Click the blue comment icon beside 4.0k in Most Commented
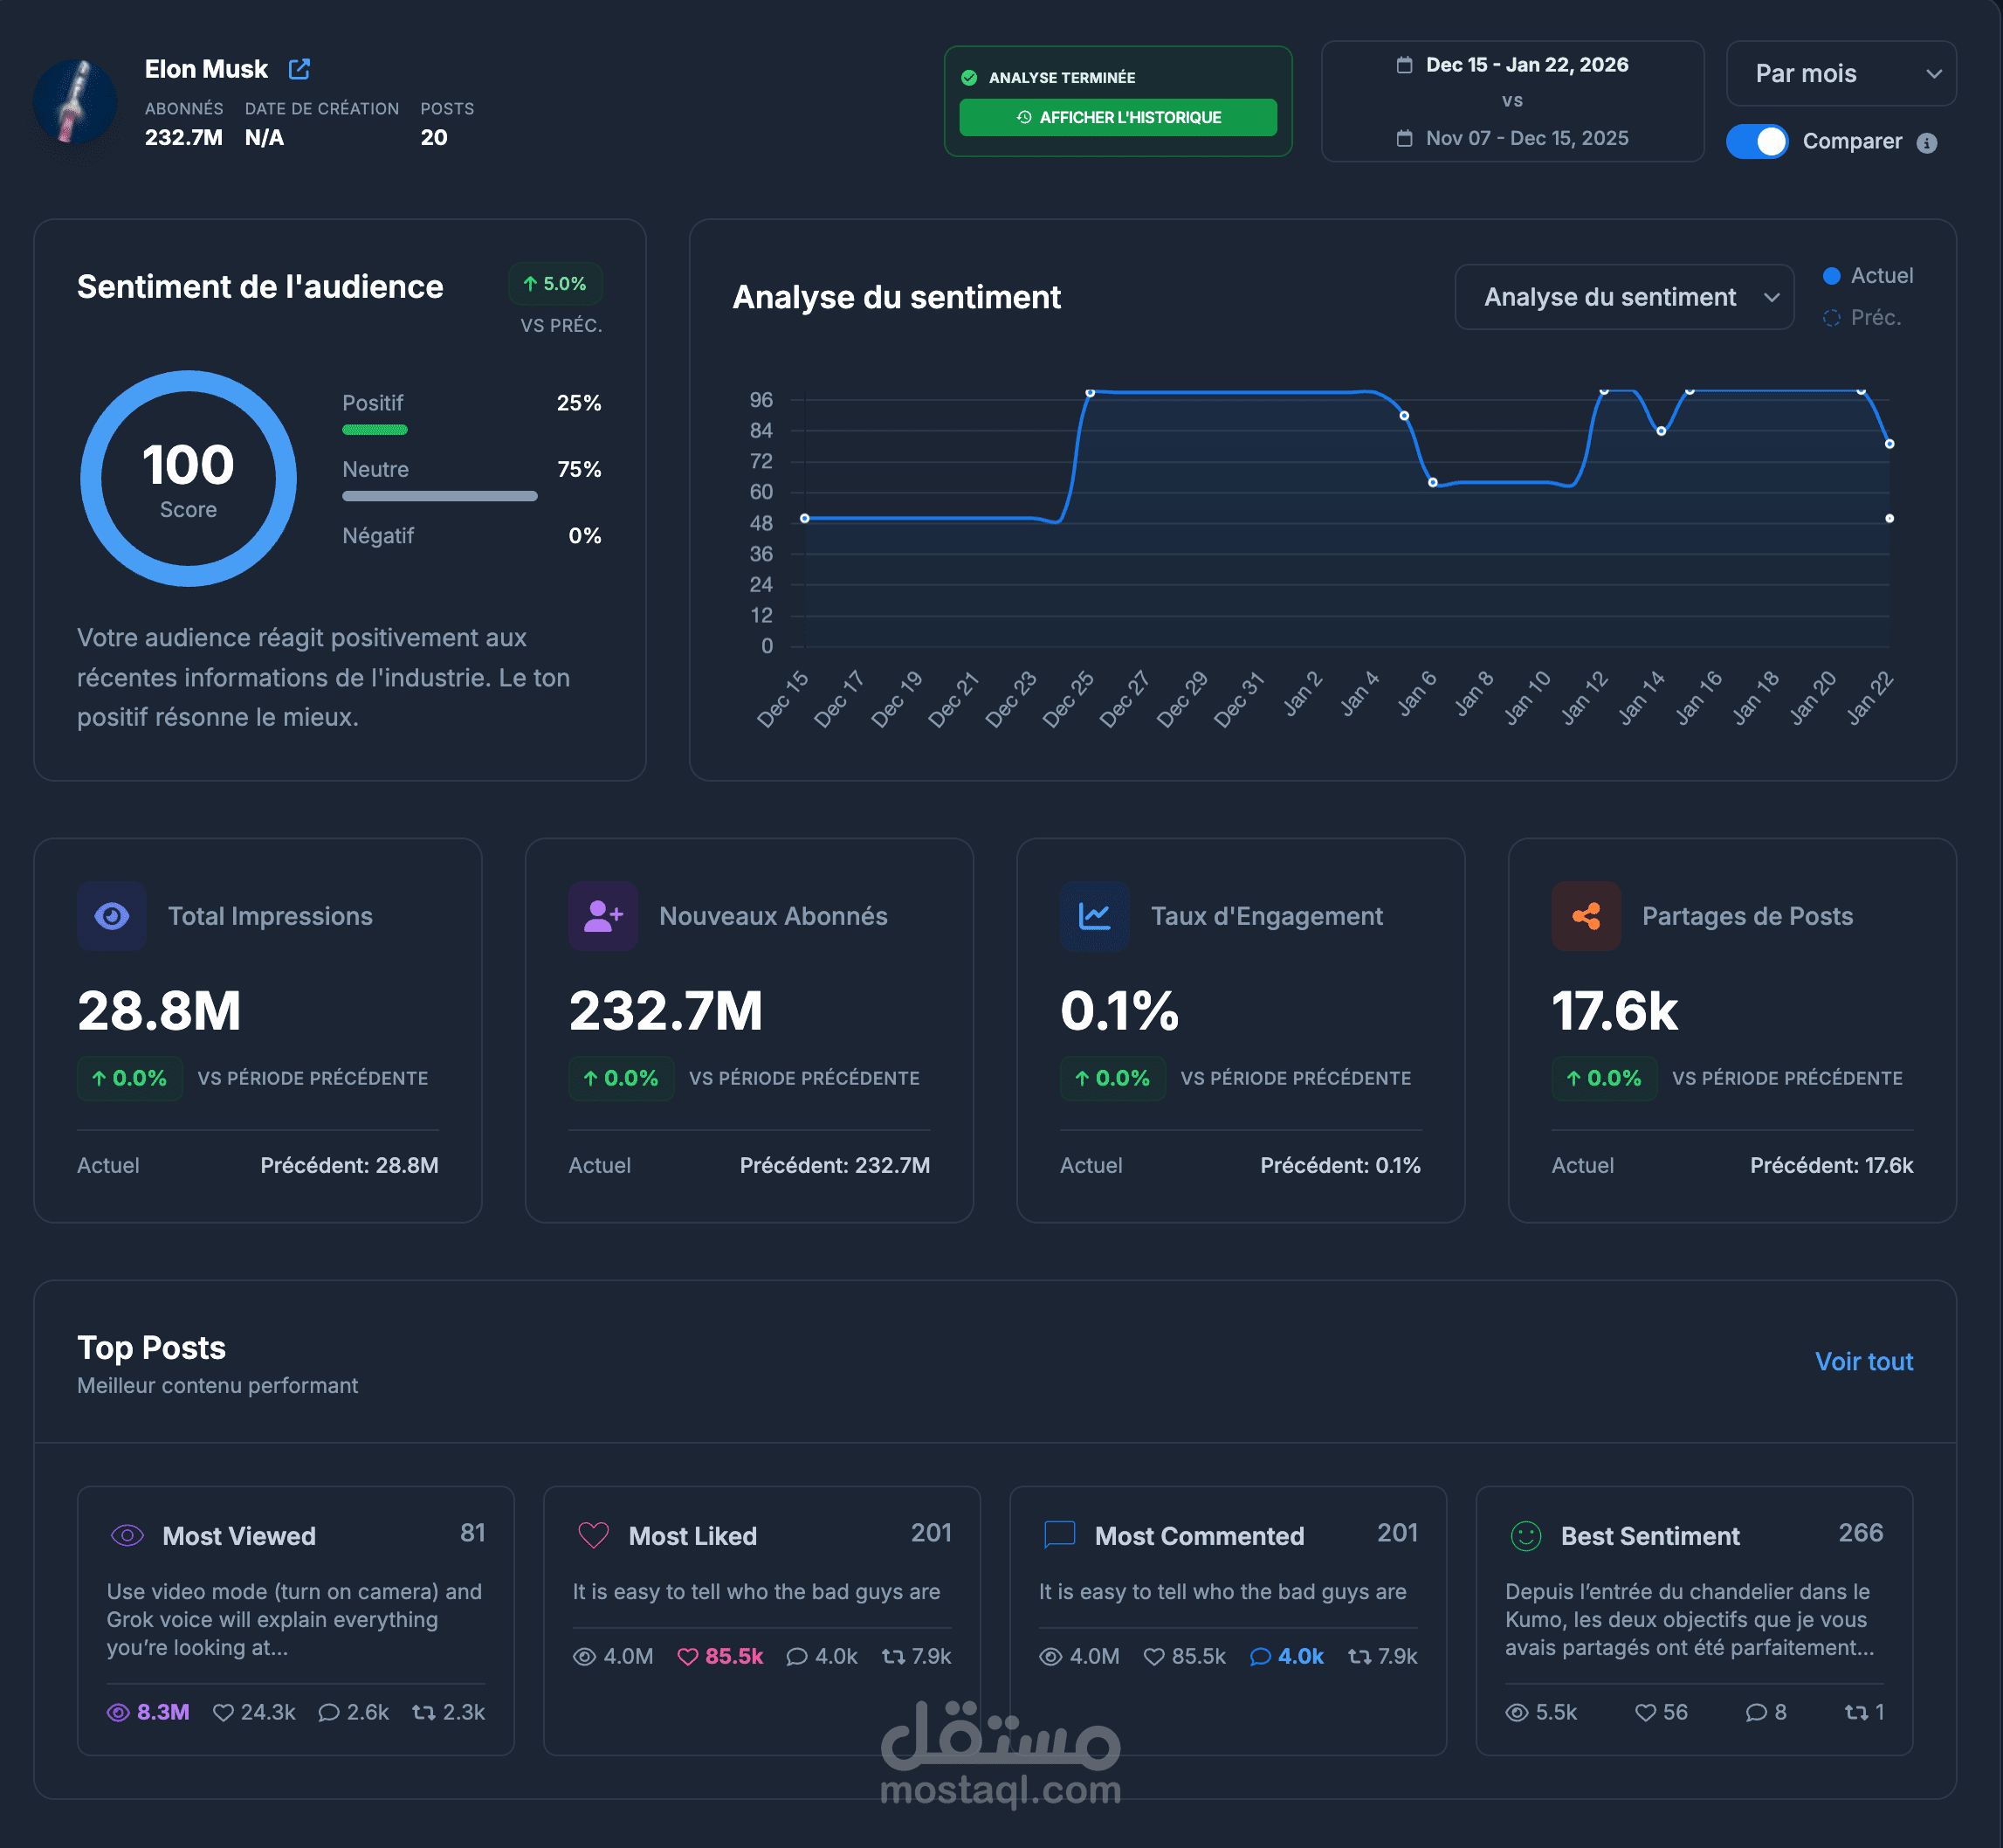This screenshot has width=2003, height=1848. tap(1261, 1656)
